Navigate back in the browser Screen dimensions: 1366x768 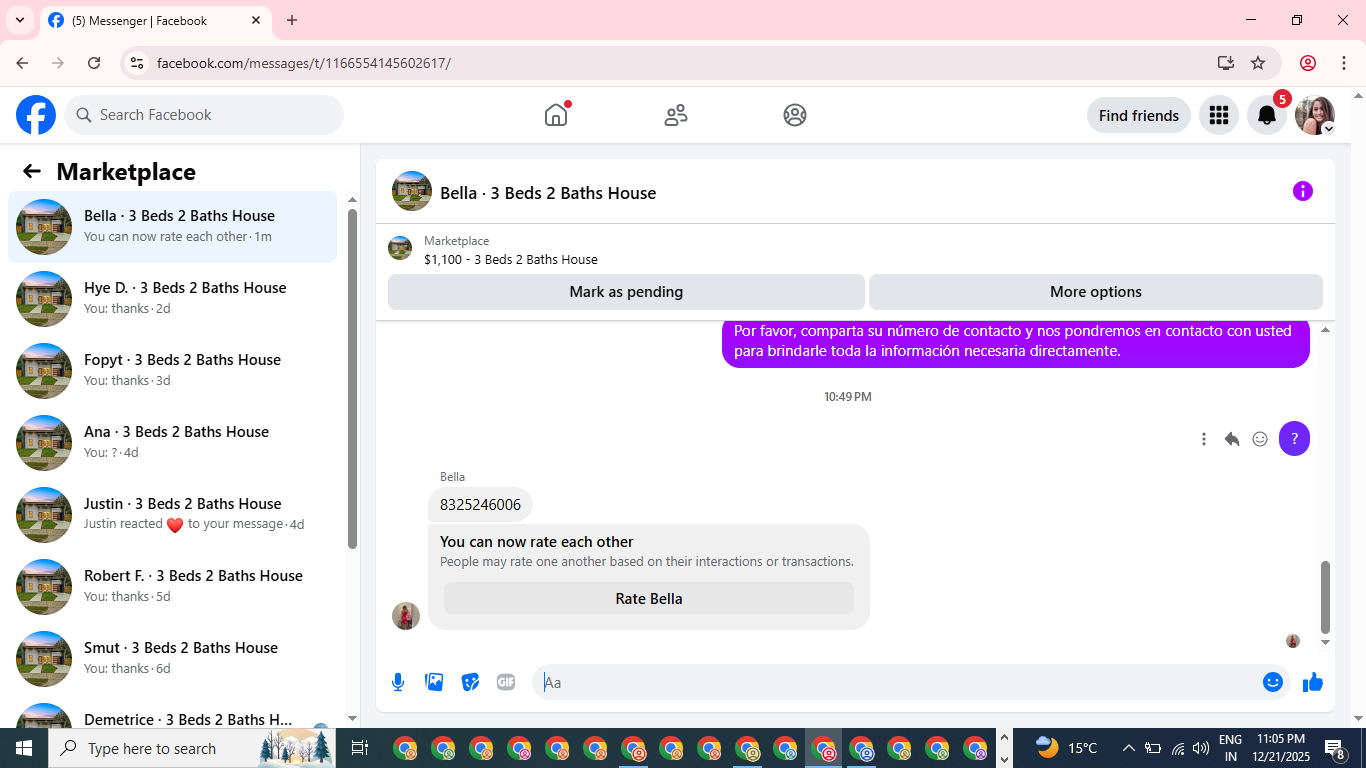(x=22, y=63)
